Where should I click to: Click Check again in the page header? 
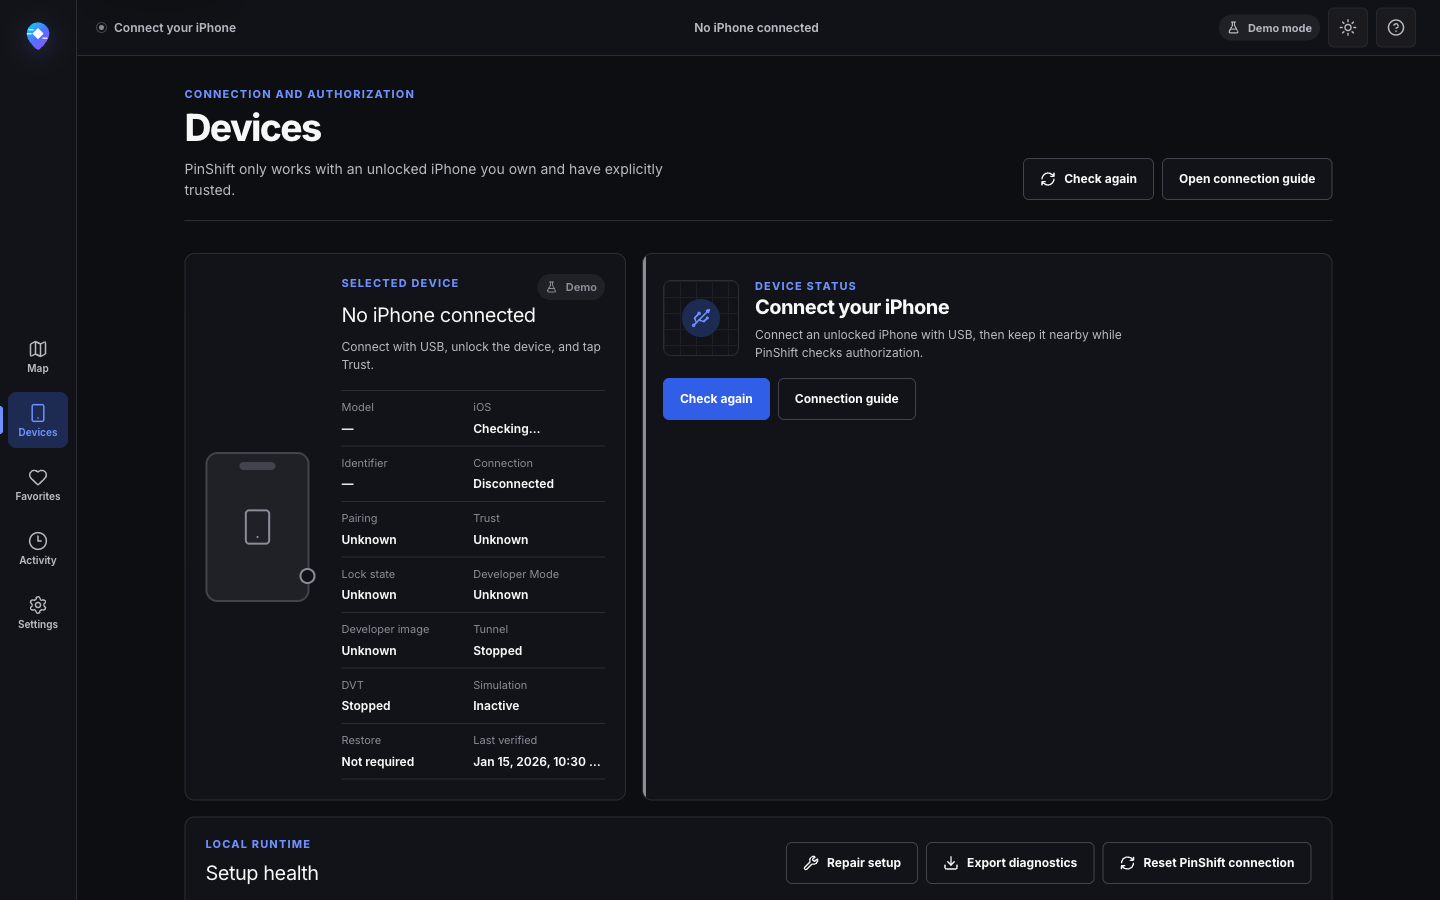tap(1088, 179)
